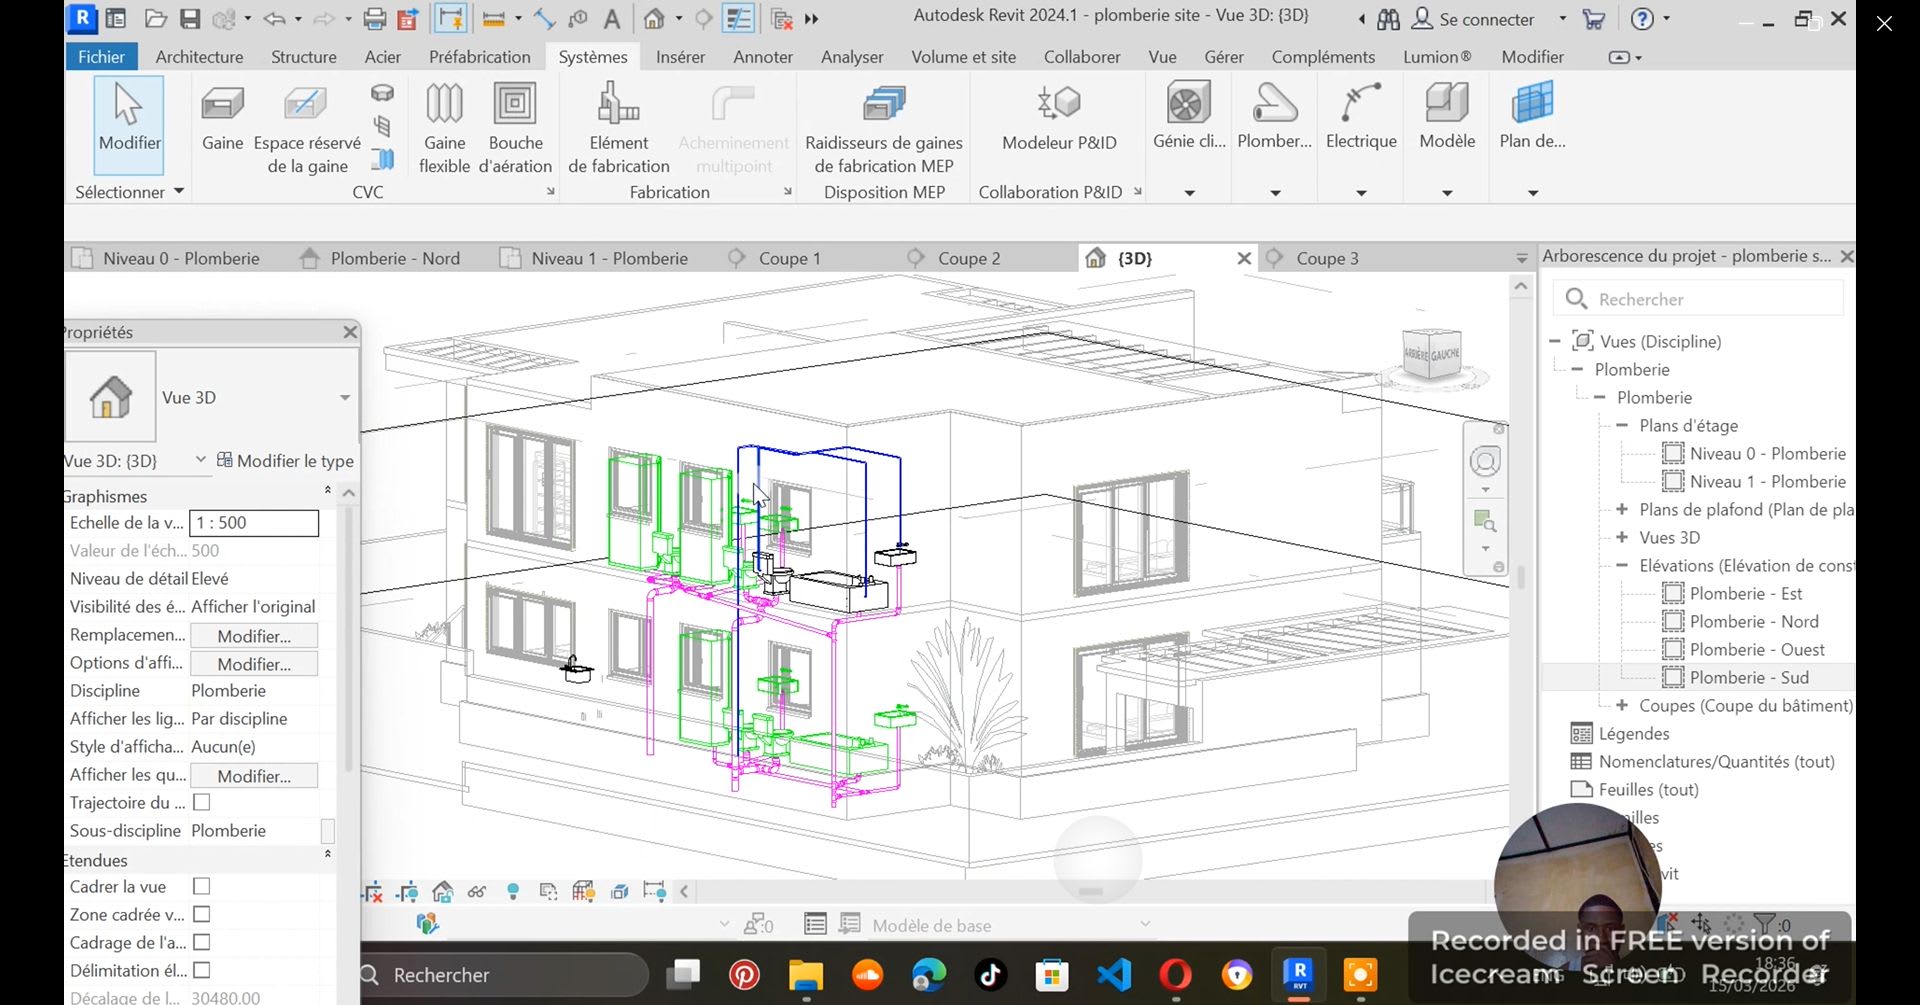Select Plomberie - Sud elevation in tree
1920x1005 pixels.
pyautogui.click(x=1749, y=677)
